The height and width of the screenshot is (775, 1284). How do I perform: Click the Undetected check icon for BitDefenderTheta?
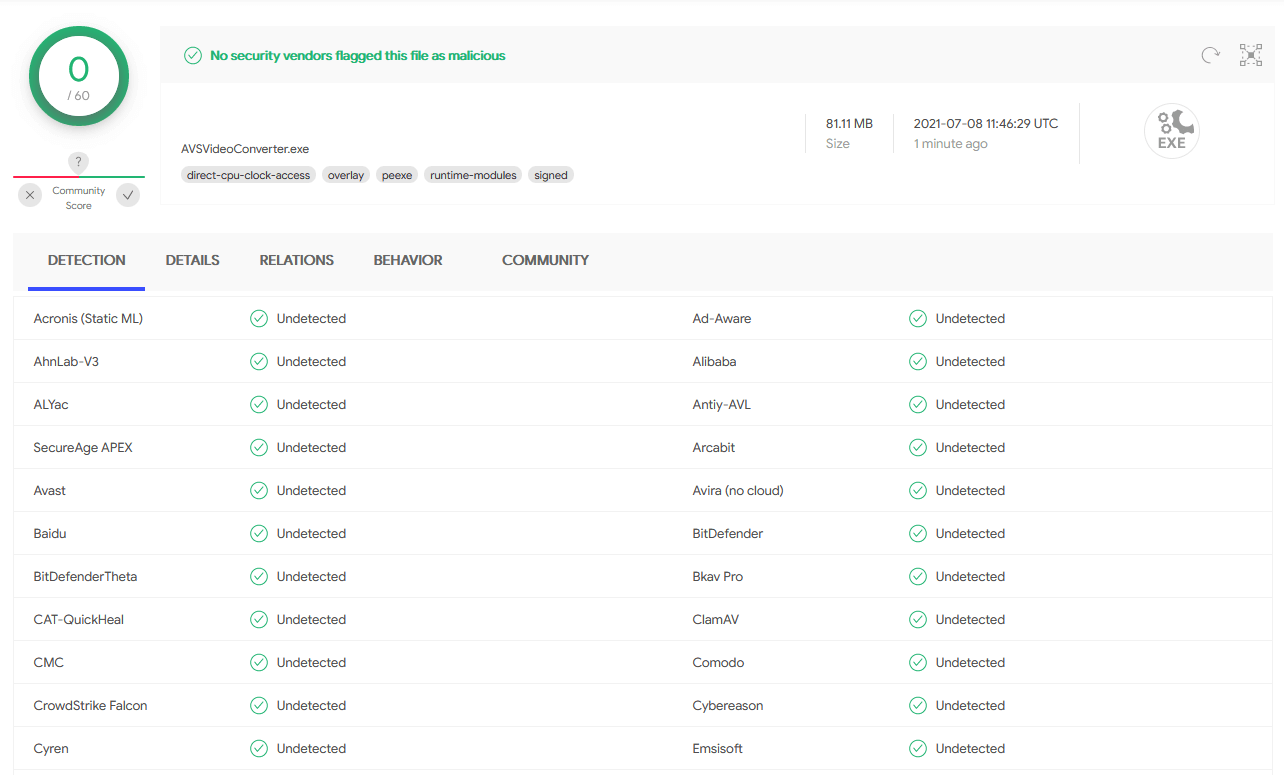(x=259, y=577)
